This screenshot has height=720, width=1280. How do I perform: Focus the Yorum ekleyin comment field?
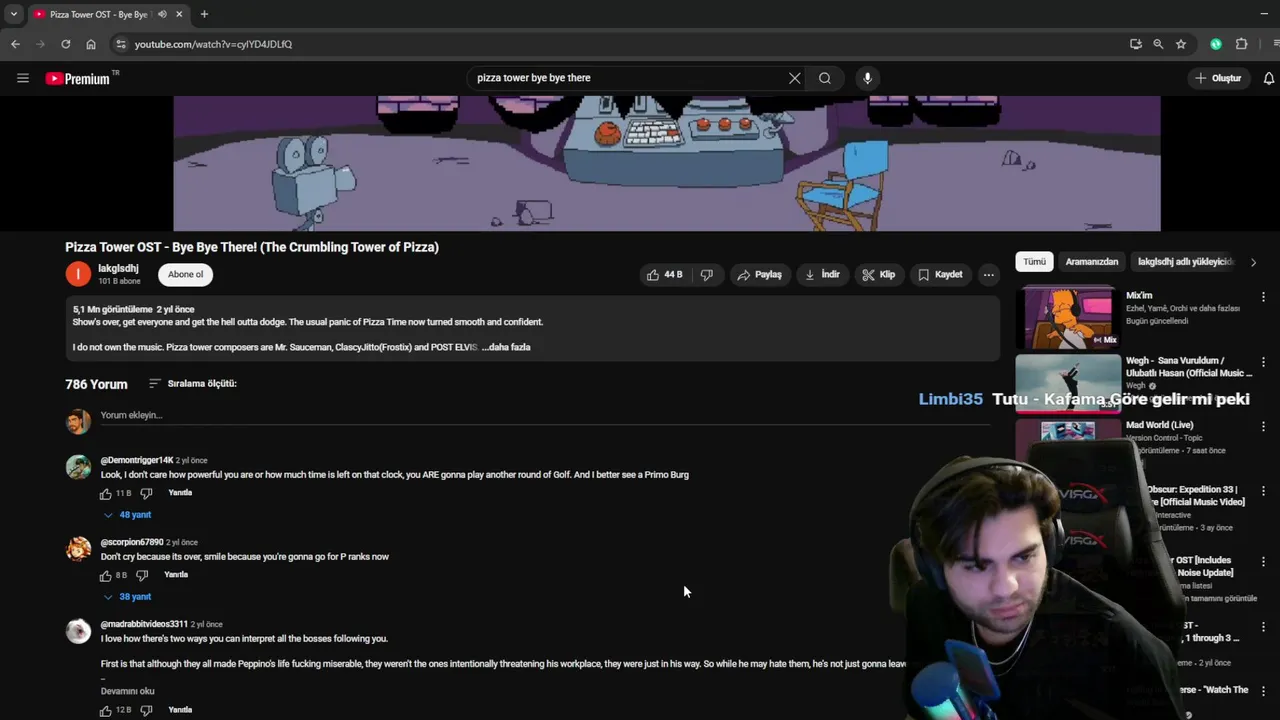coord(545,415)
